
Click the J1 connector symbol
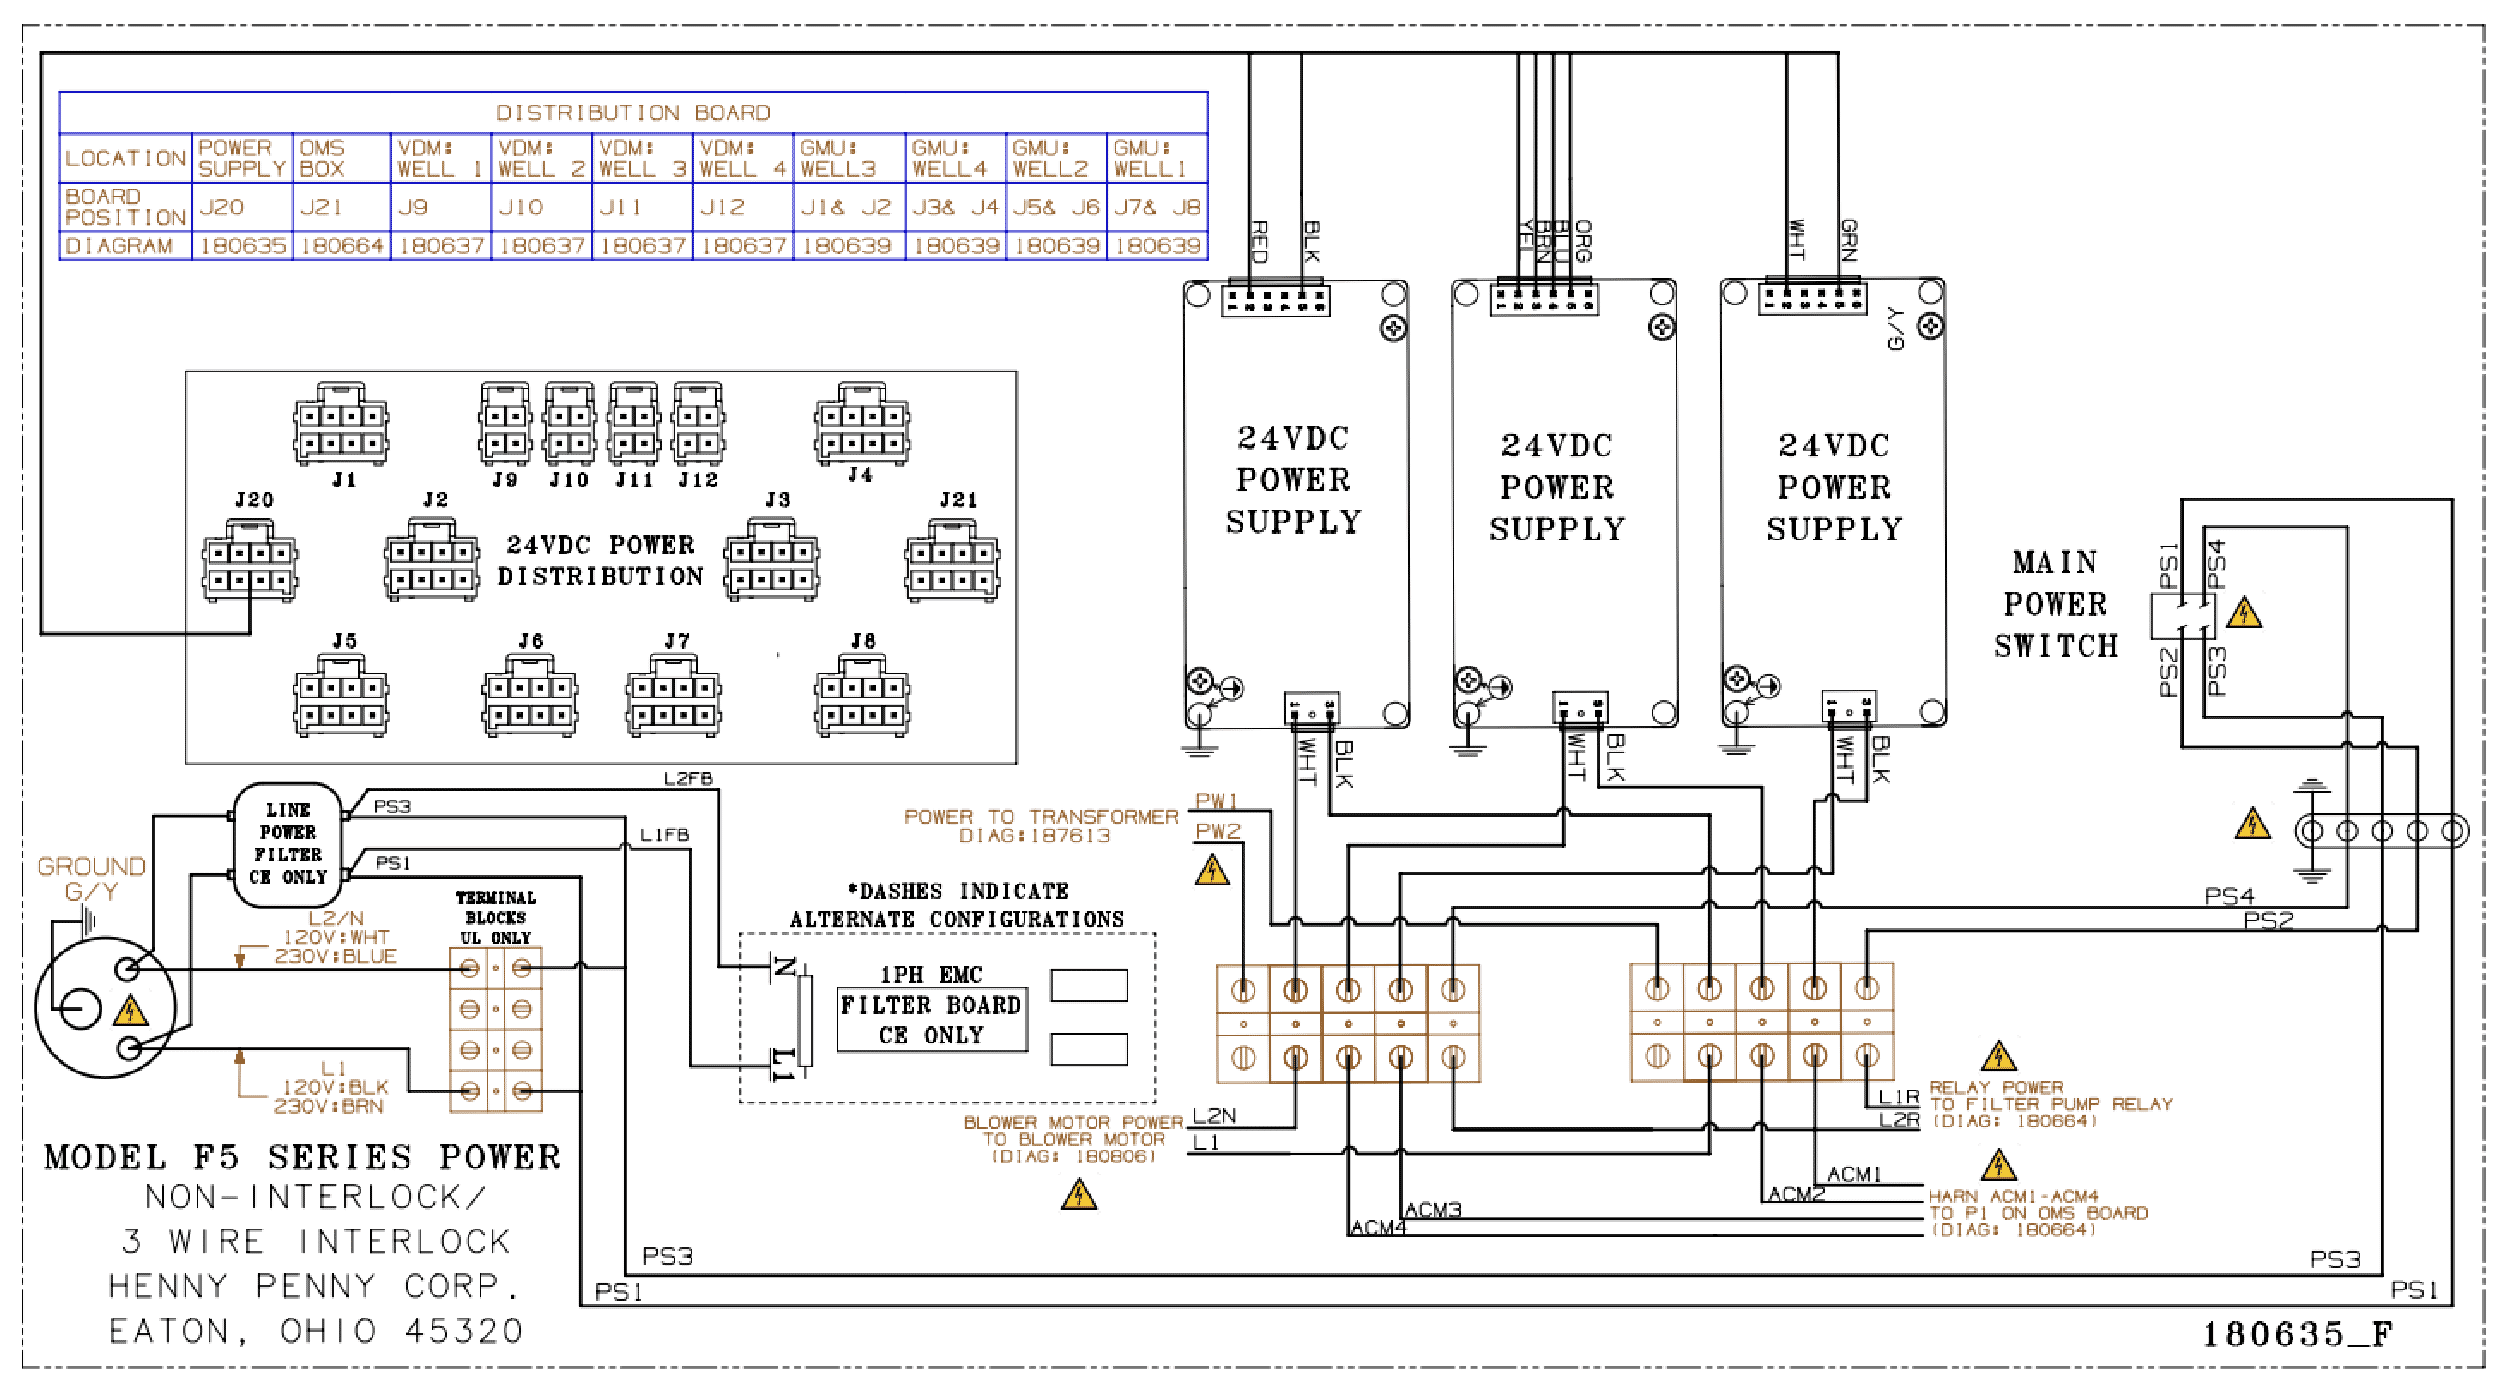tap(341, 424)
